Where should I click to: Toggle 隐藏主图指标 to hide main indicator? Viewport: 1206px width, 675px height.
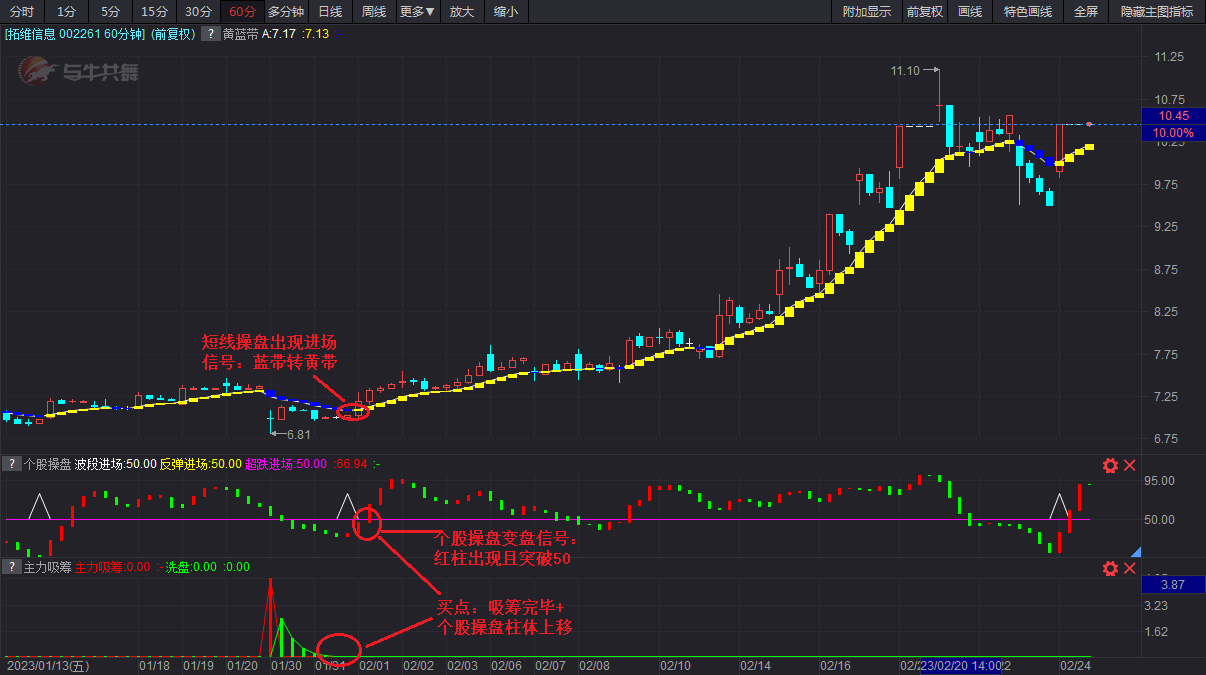pos(1157,12)
